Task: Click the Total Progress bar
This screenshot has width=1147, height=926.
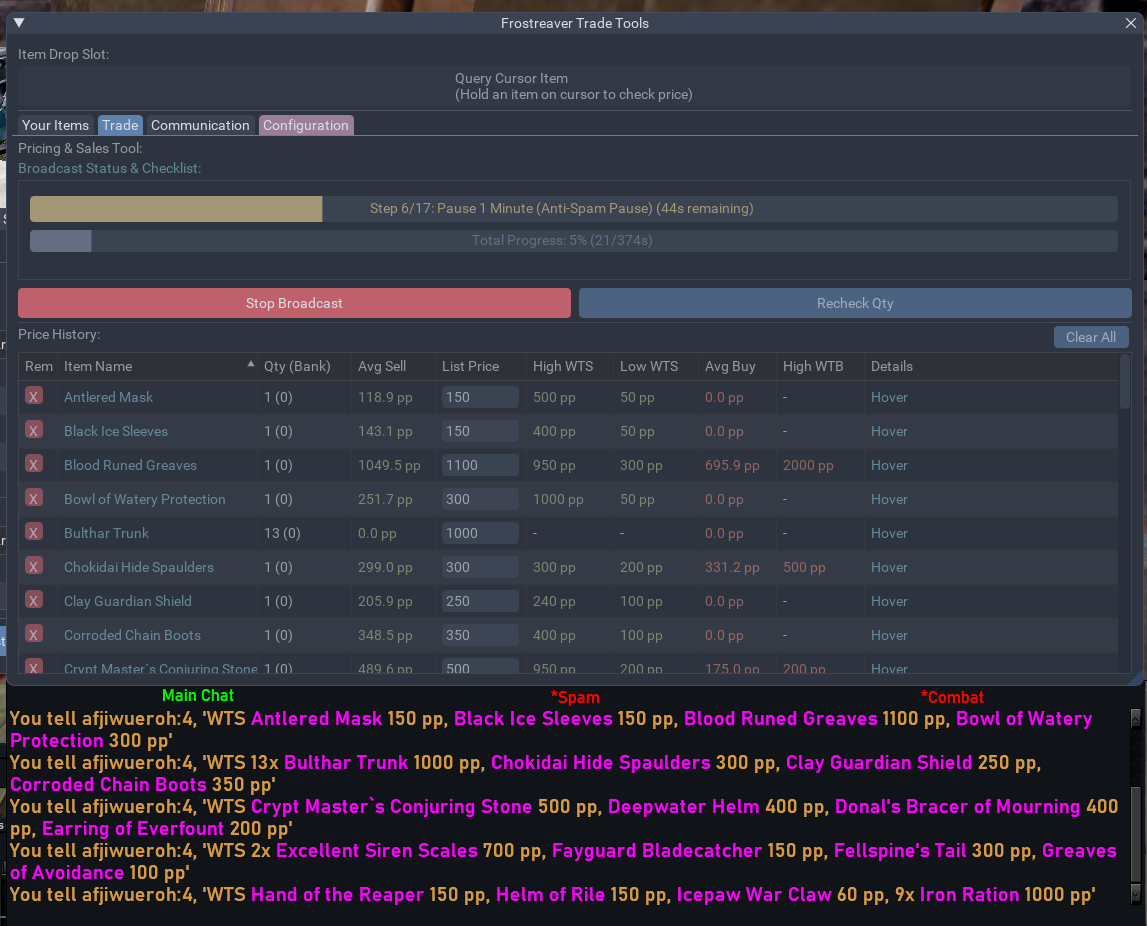Action: (x=574, y=241)
